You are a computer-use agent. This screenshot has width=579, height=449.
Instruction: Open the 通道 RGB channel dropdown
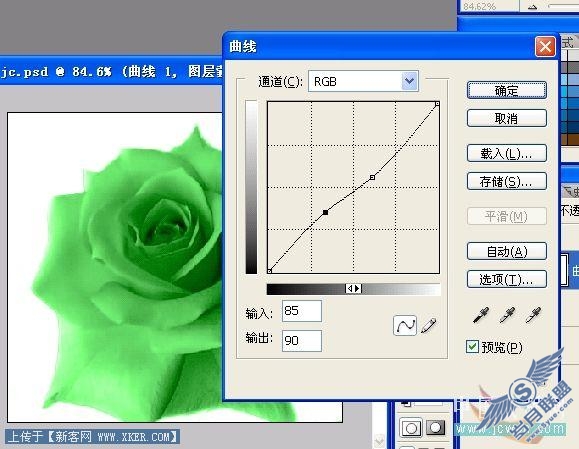click(x=363, y=81)
